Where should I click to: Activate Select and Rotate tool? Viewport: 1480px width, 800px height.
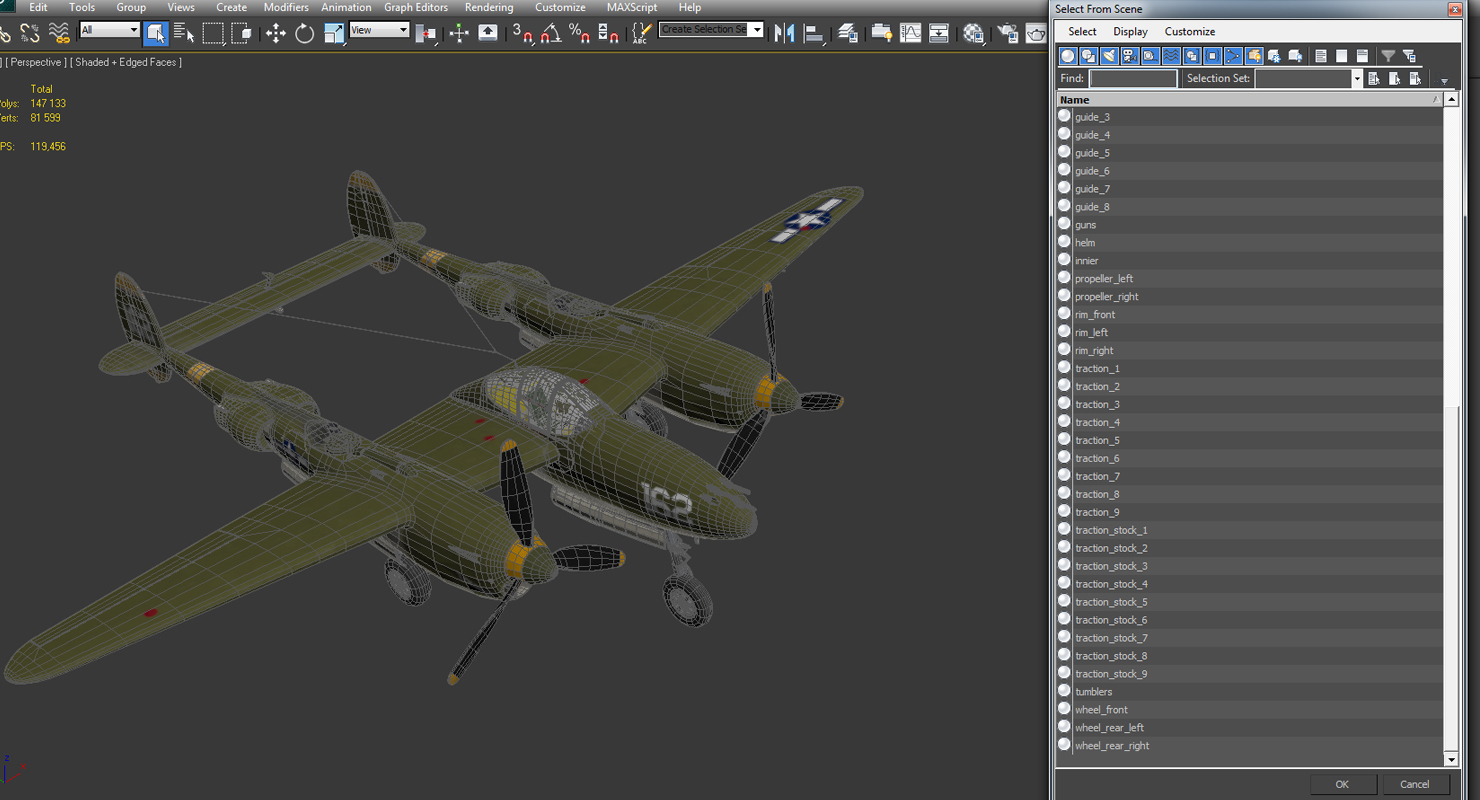pyautogui.click(x=304, y=33)
